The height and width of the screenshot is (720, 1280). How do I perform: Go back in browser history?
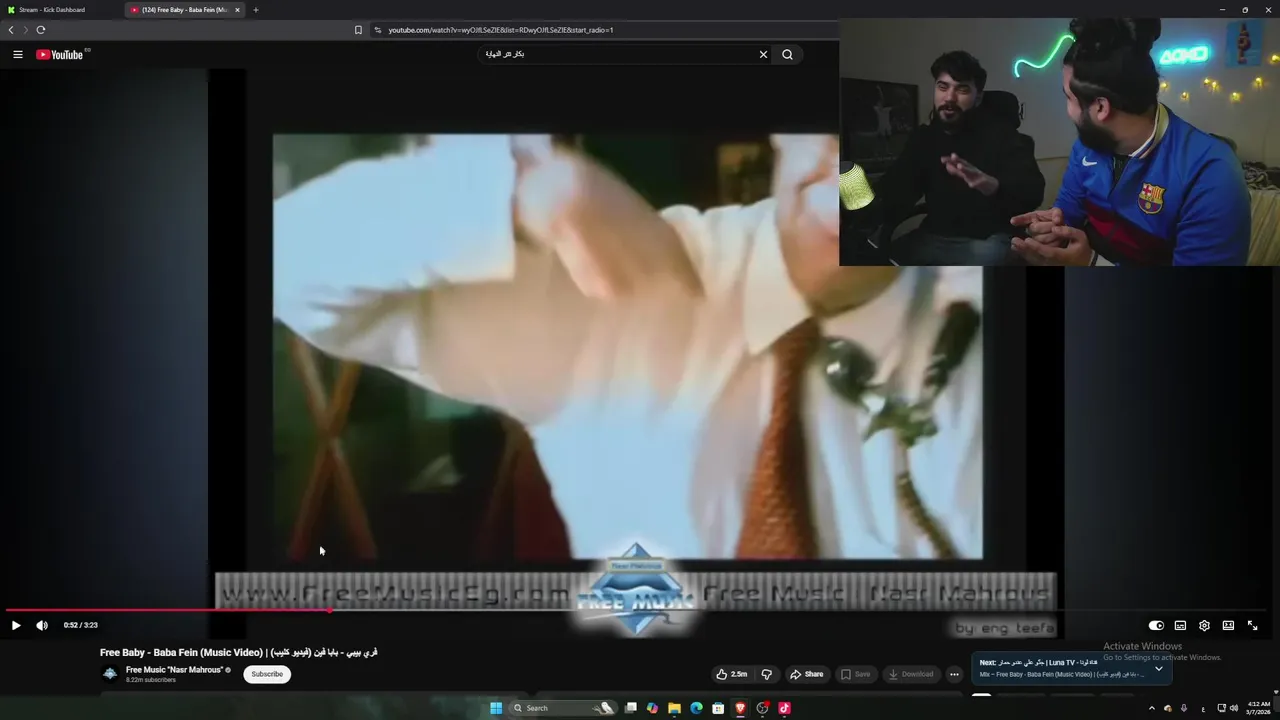click(11, 30)
